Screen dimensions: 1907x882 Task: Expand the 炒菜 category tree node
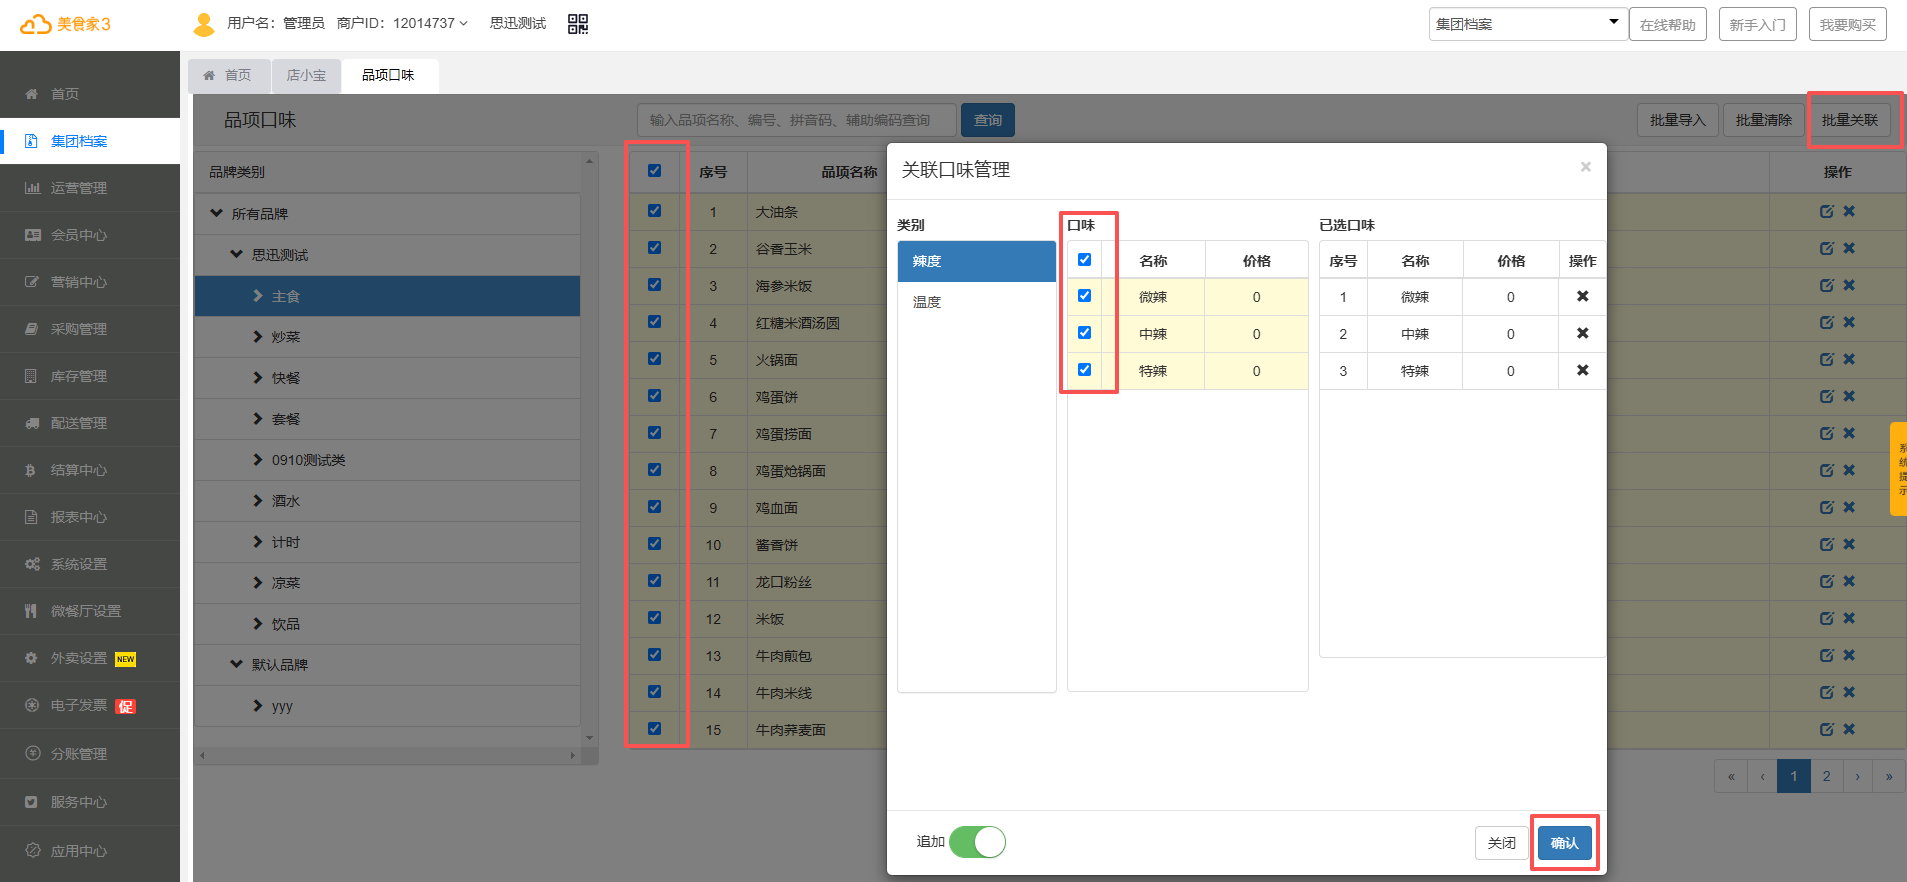click(x=258, y=337)
